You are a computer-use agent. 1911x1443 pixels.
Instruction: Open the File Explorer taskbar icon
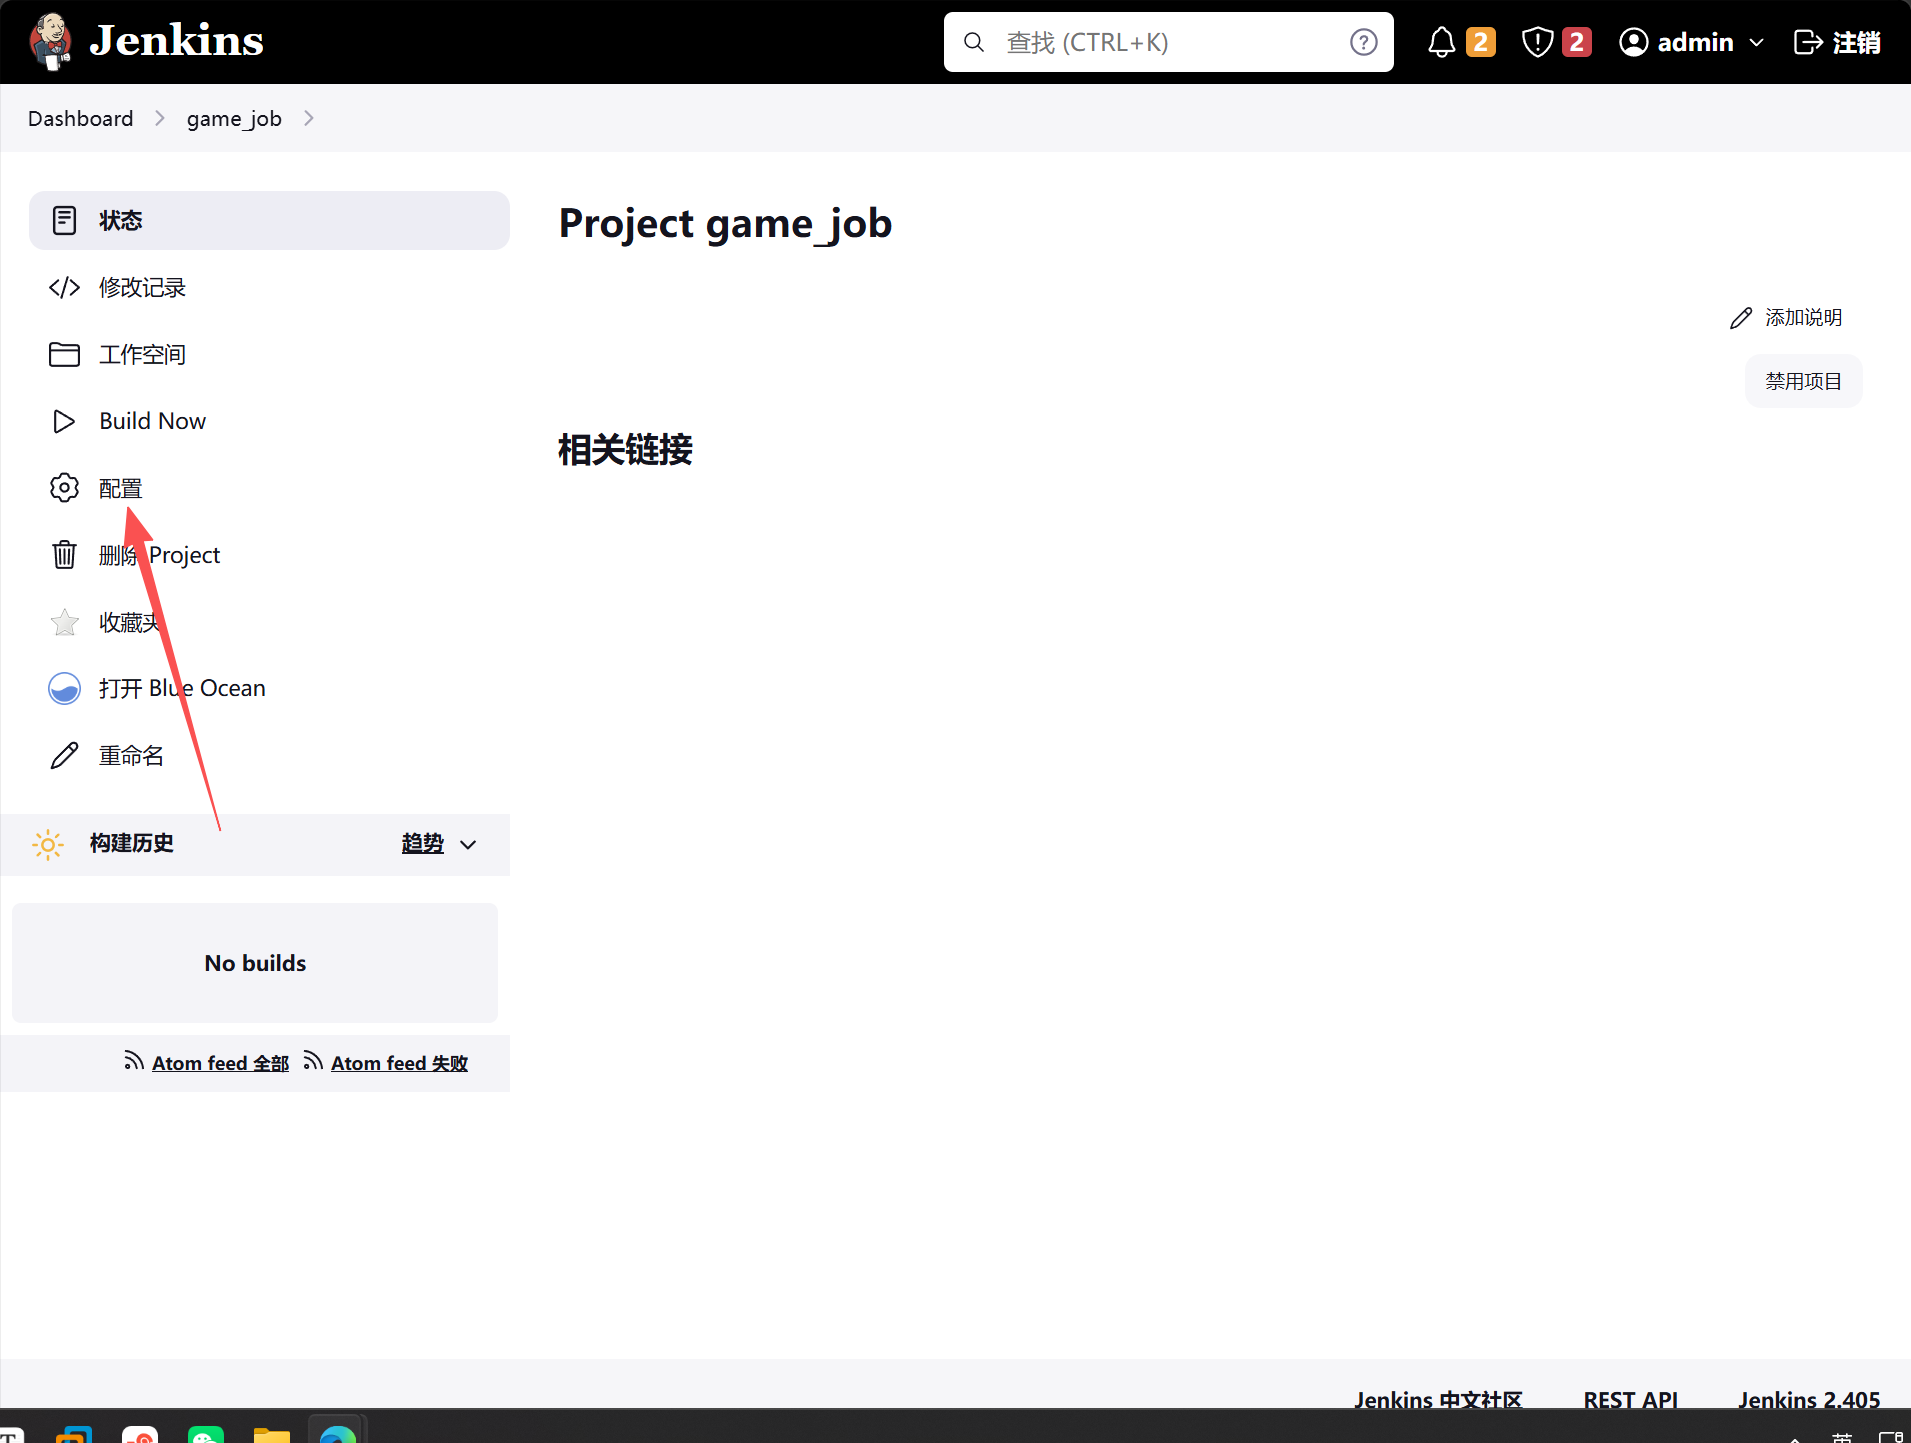point(272,1434)
